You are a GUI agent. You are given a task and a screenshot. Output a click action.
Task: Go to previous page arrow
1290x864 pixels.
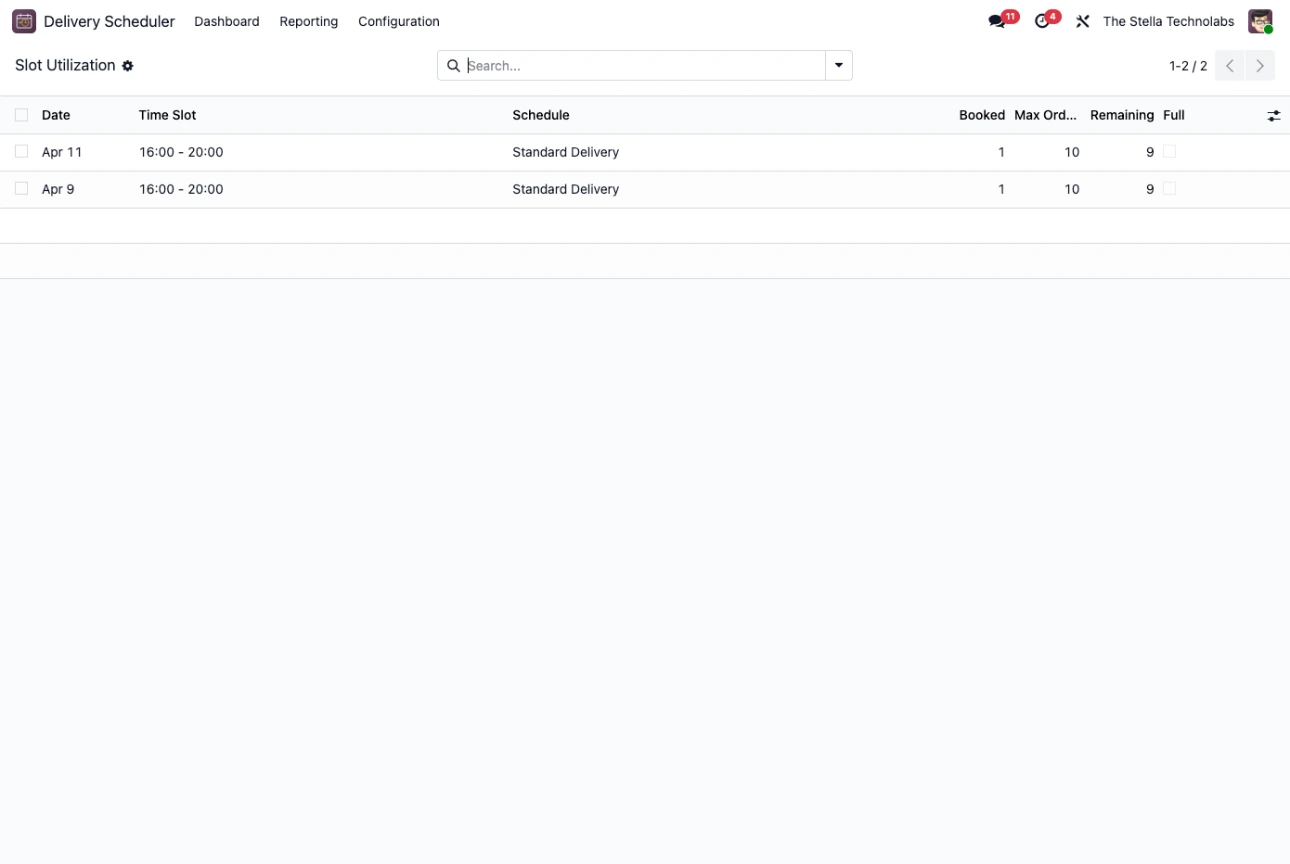tap(1230, 66)
